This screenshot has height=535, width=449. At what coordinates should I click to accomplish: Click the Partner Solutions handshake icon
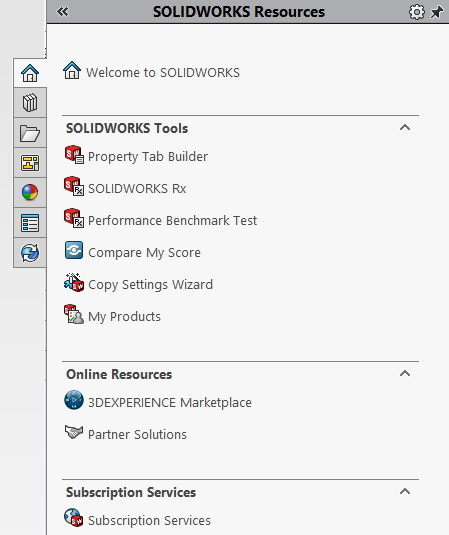74,432
